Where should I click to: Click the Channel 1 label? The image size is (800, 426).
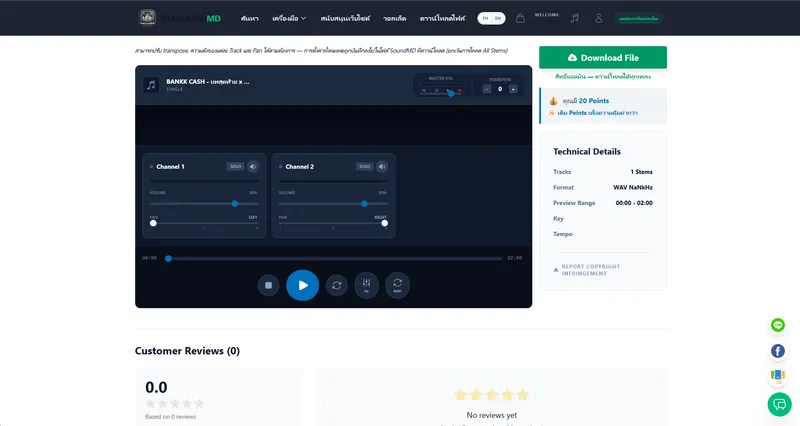pos(170,166)
